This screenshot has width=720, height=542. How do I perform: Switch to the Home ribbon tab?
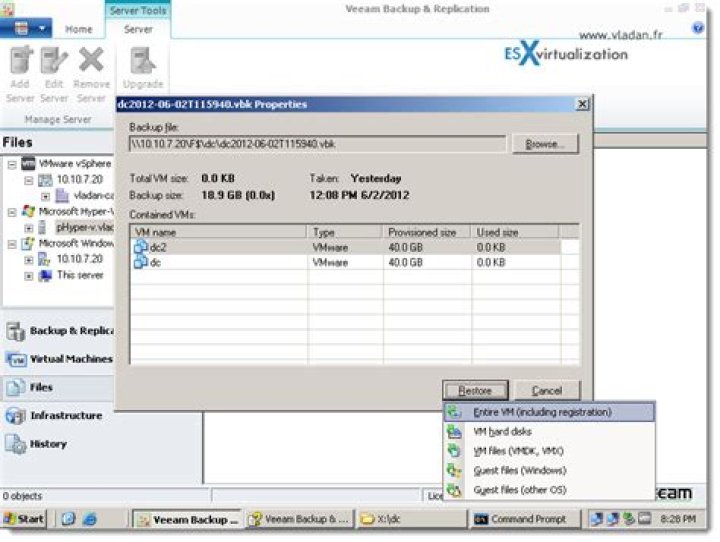tap(79, 30)
